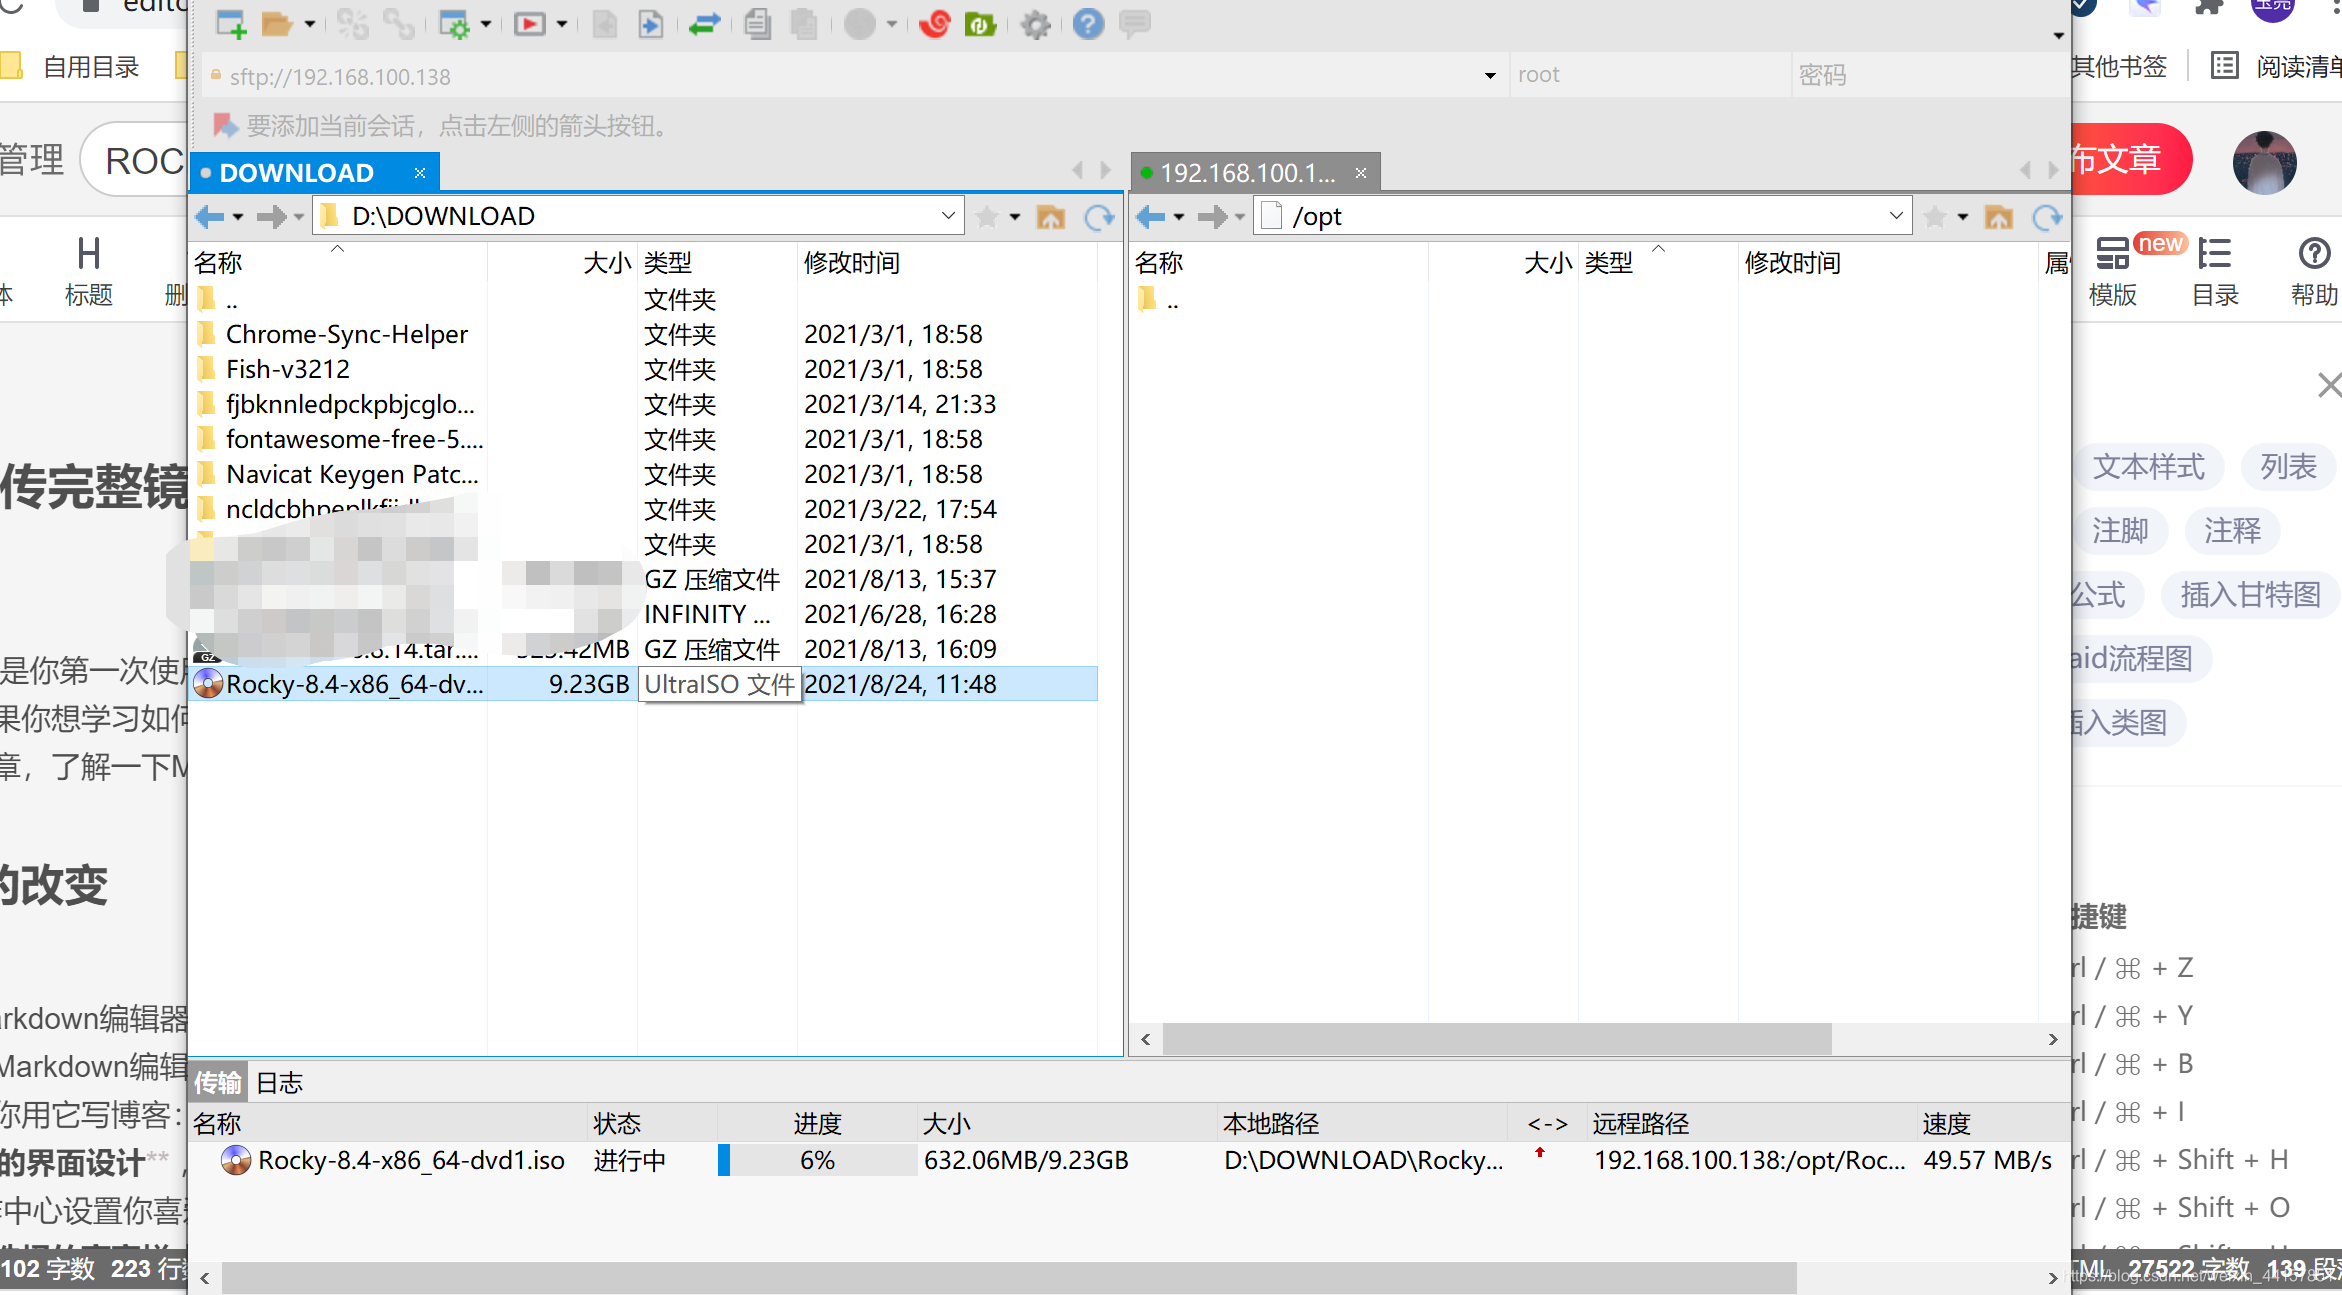
Task: Click local pane home folder icon
Action: click(1050, 217)
